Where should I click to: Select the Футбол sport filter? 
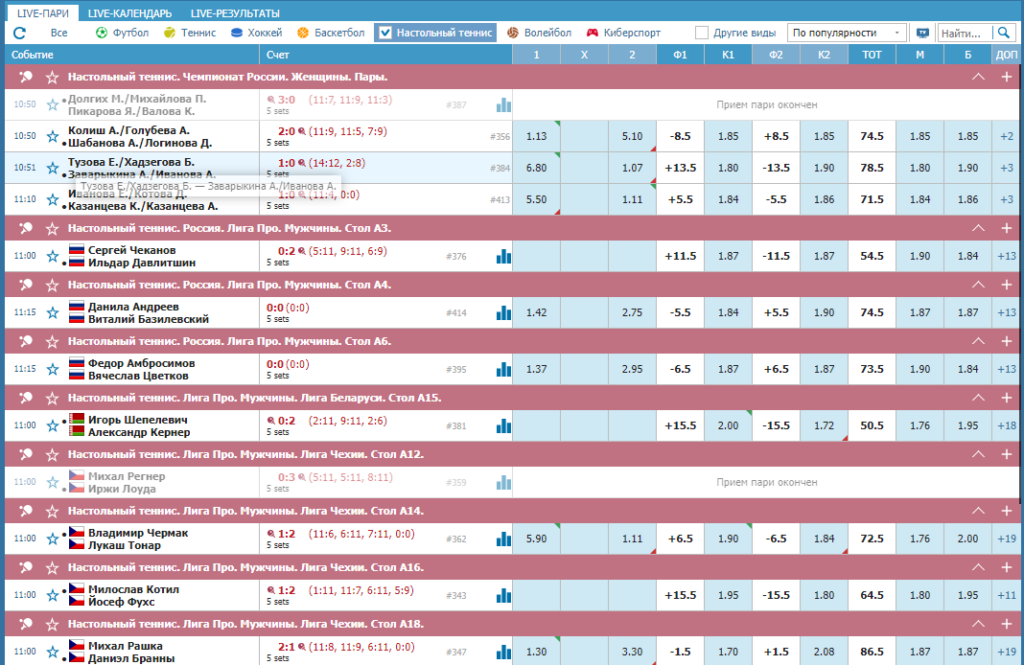point(122,33)
